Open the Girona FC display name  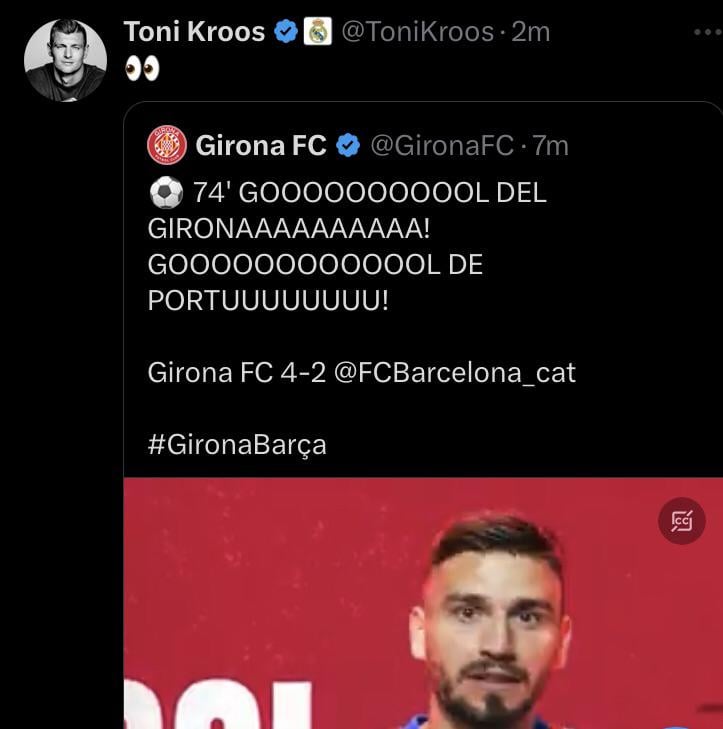261,146
